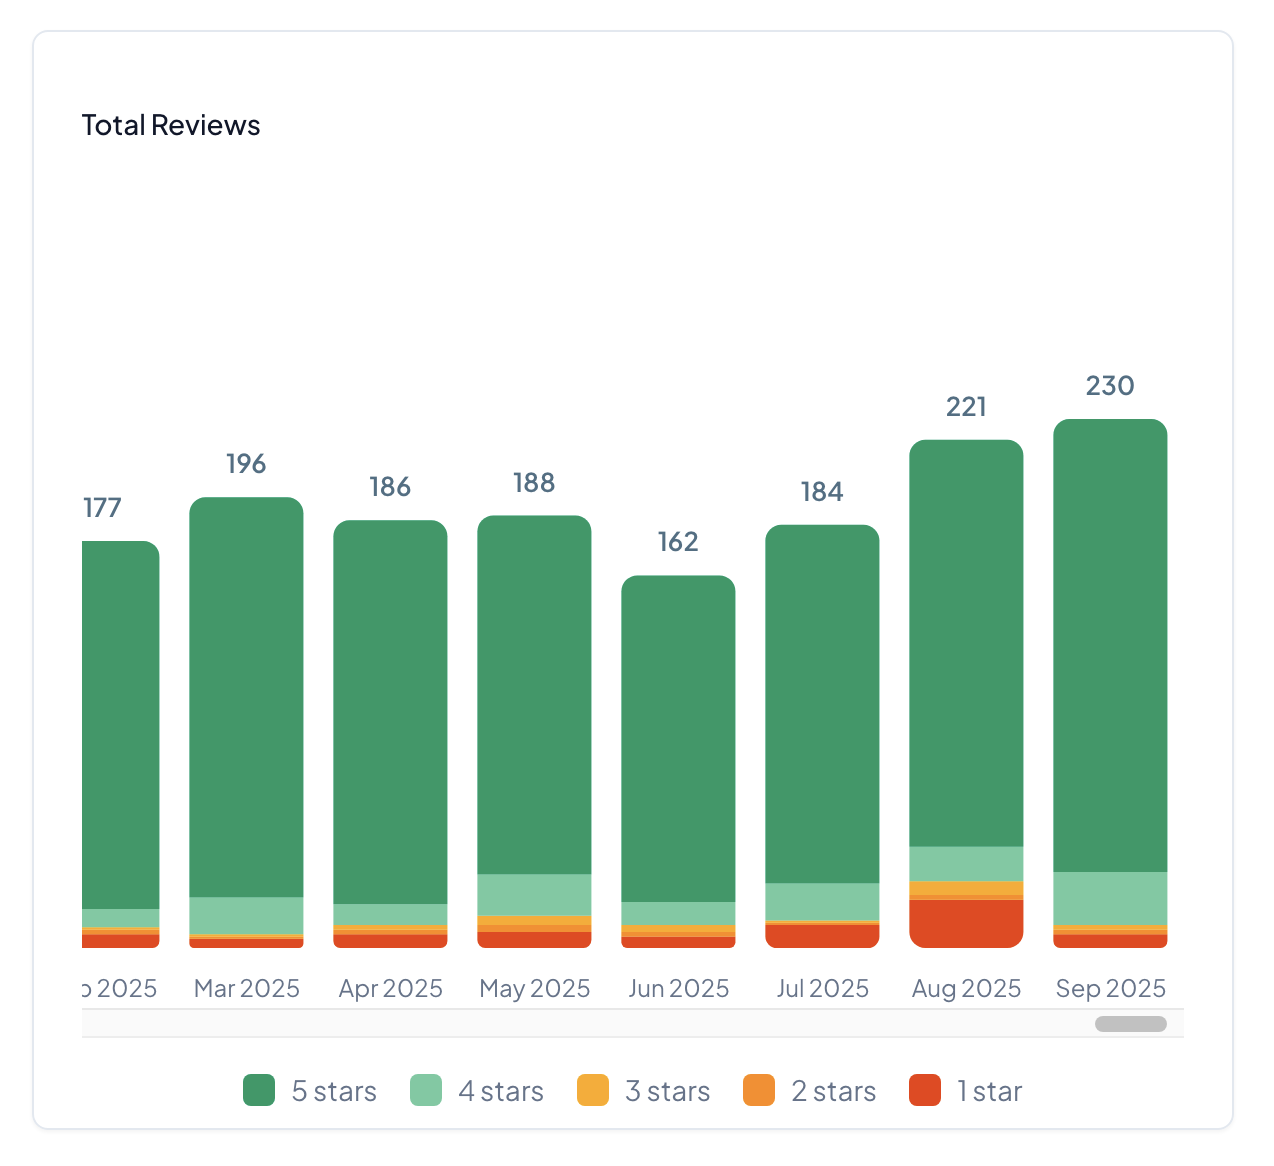This screenshot has width=1274, height=1166.
Task: Click the Total Reviews chart title
Action: [x=171, y=125]
